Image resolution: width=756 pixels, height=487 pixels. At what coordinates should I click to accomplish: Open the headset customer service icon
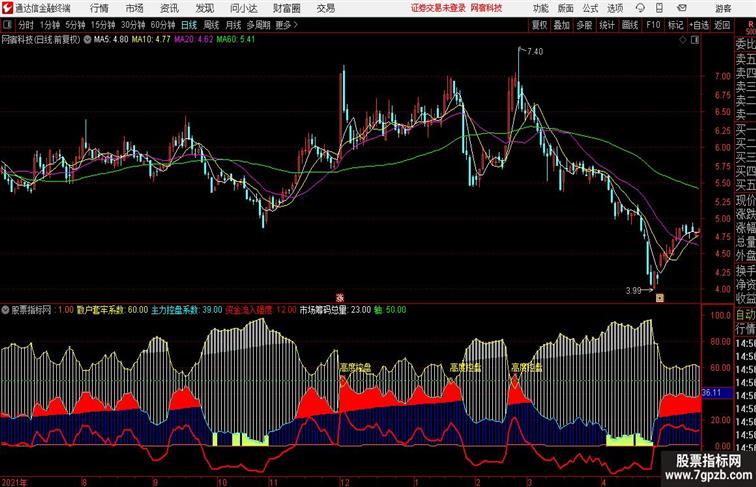coord(640,8)
